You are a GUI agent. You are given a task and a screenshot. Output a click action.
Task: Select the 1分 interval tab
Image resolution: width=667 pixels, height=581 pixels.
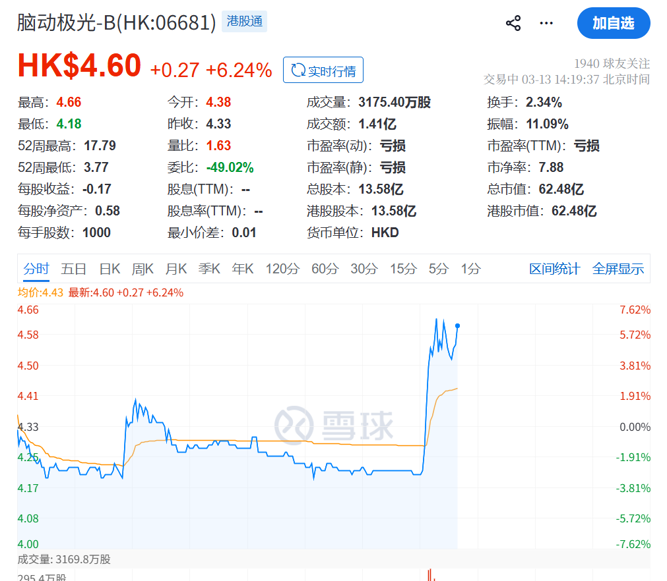click(x=470, y=268)
